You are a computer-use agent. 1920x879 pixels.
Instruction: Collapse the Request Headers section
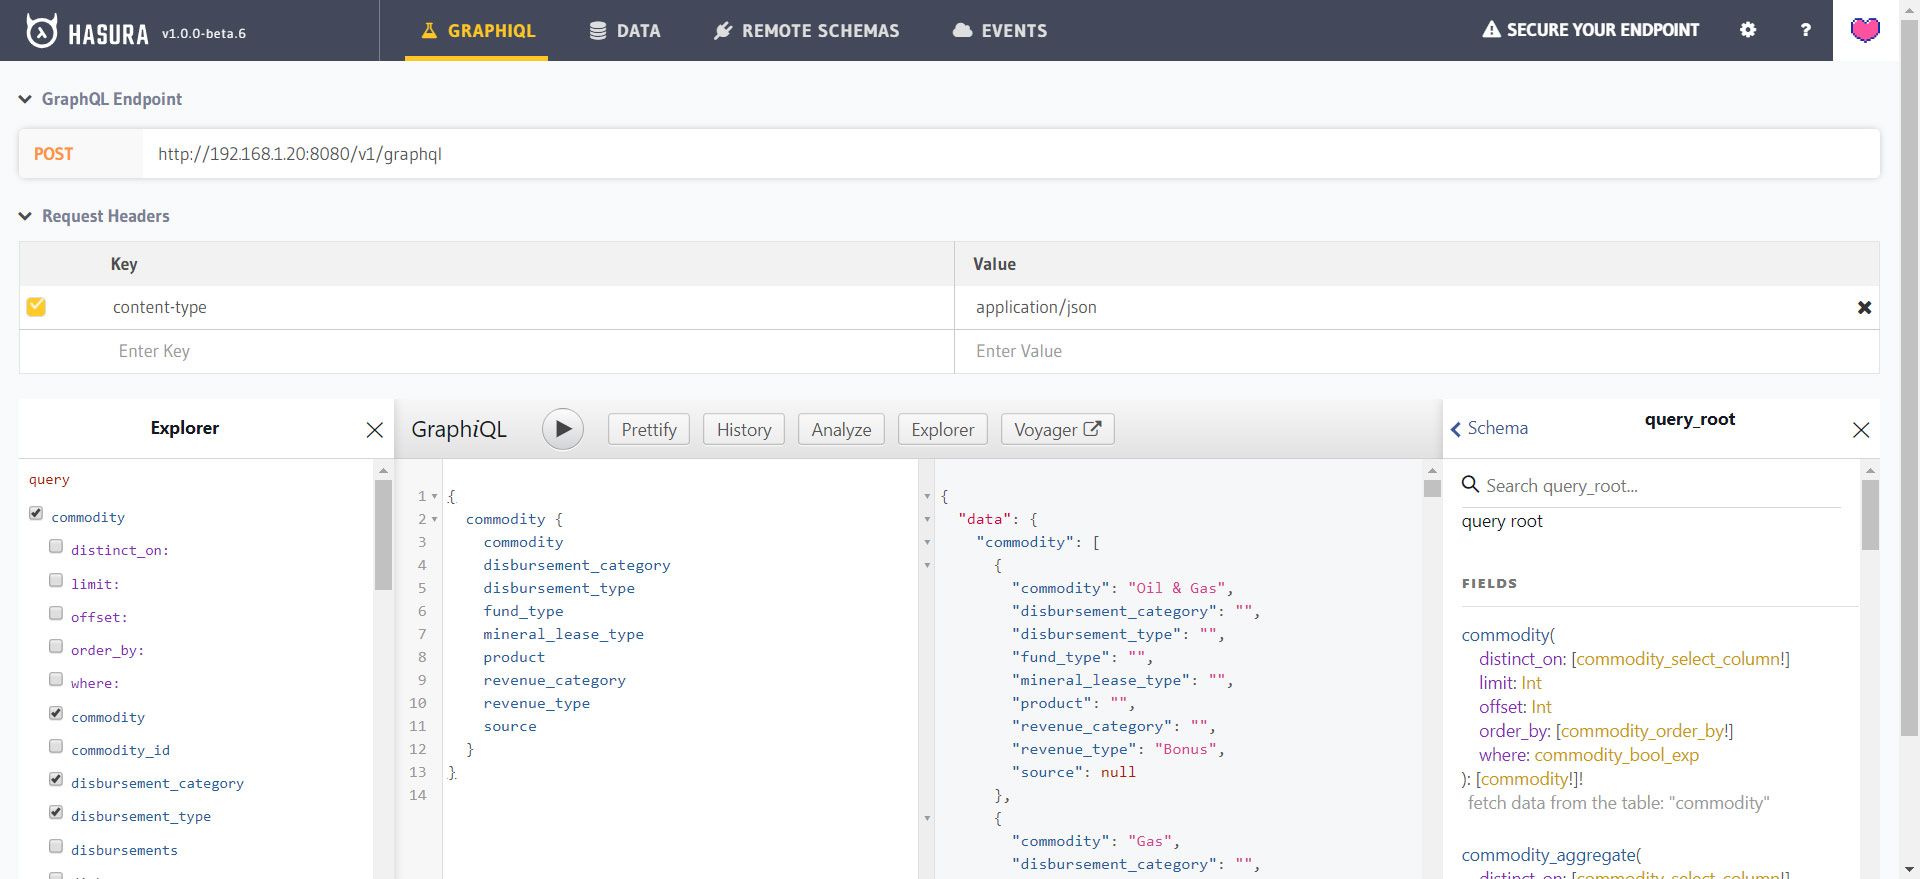[x=25, y=216]
